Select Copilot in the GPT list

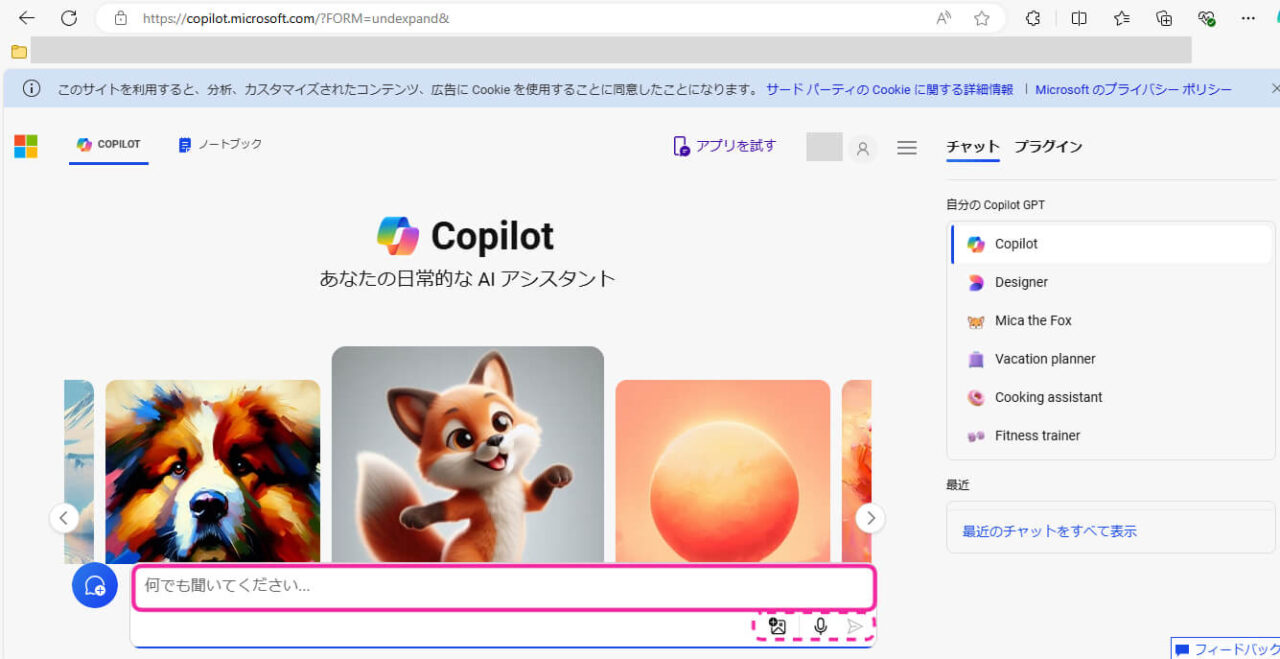(x=1111, y=244)
